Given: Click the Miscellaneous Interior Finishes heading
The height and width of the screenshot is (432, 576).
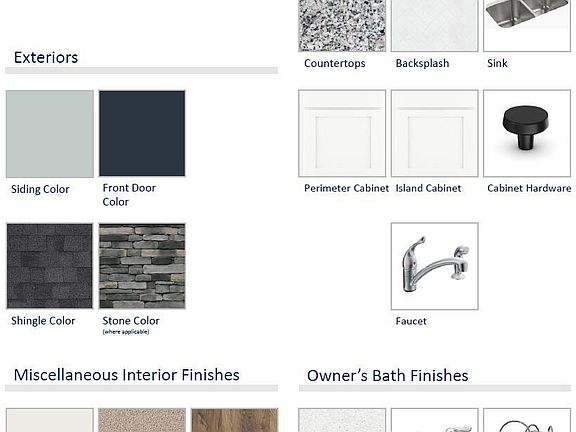Looking at the screenshot, I should 127,375.
